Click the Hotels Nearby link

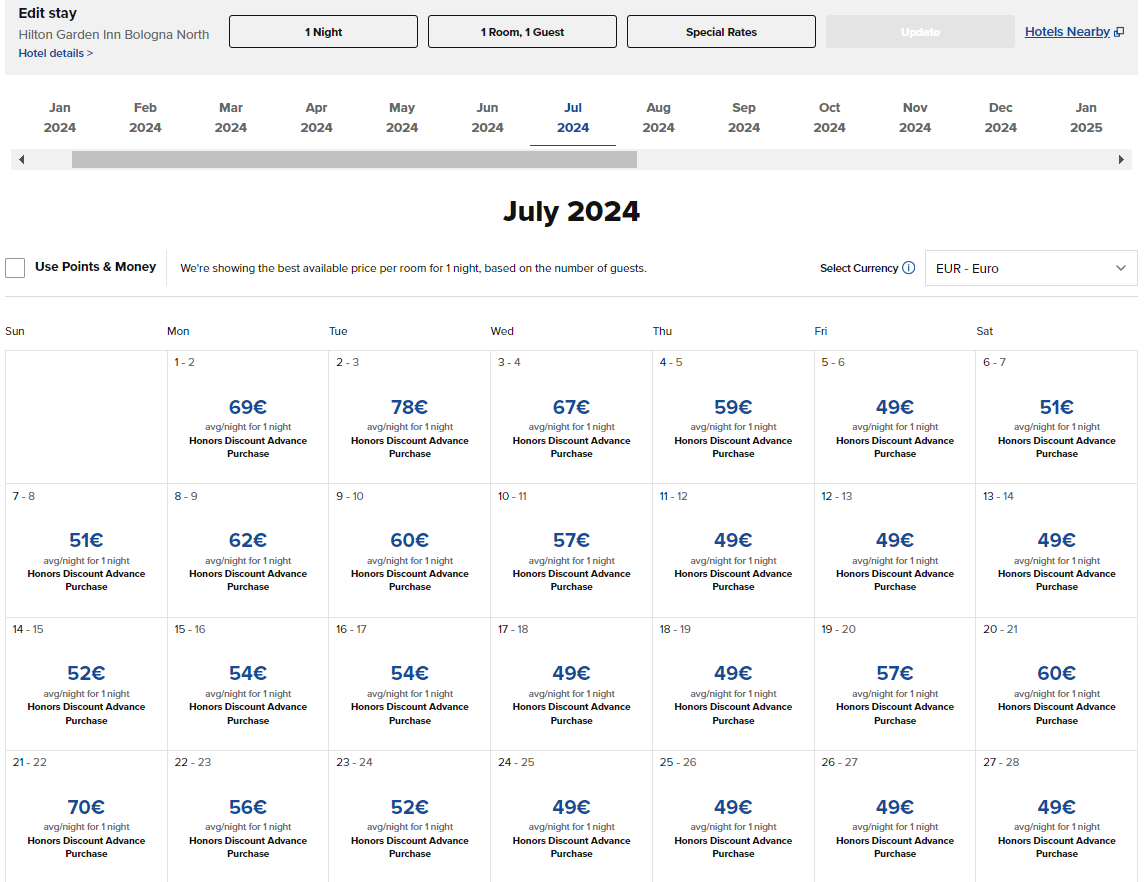[1067, 32]
